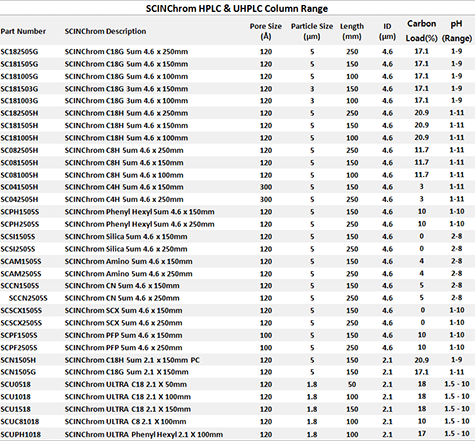Click the 'Particle Size (µm)' header
Viewport: 475px width, 441px height.
click(x=312, y=31)
